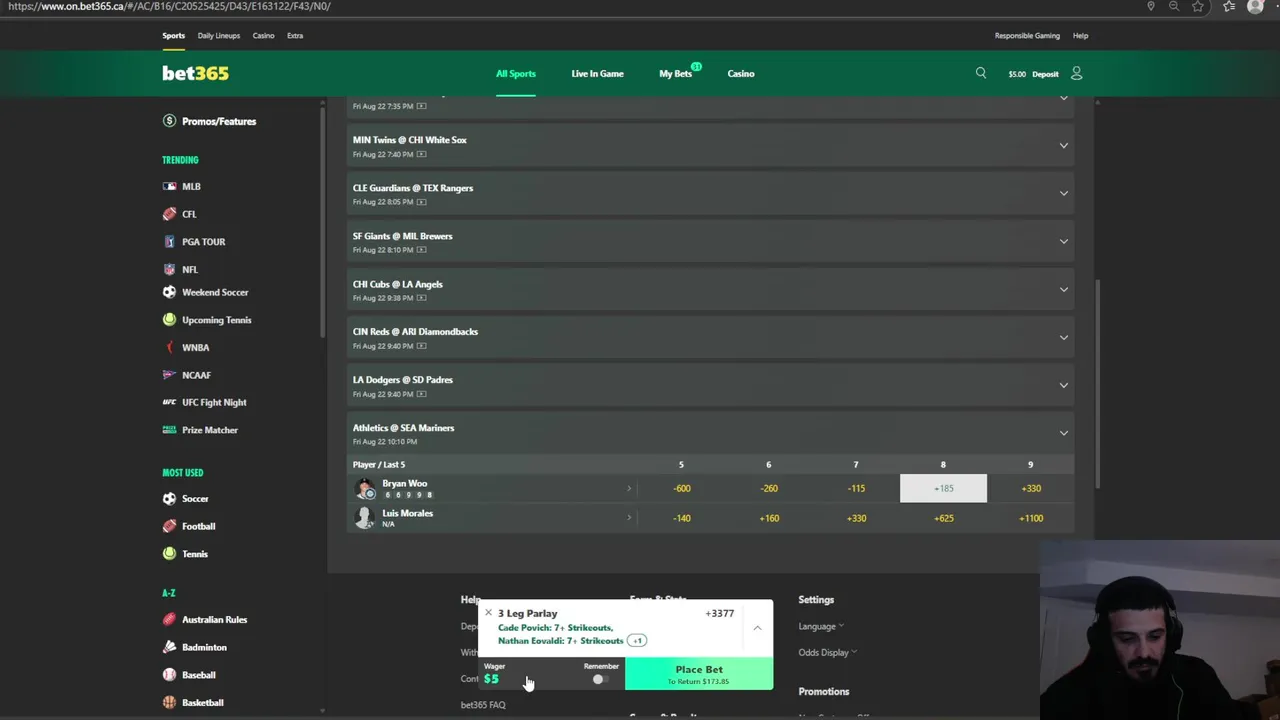Expand MIN Twins @ CHI White Sox

tap(710, 146)
